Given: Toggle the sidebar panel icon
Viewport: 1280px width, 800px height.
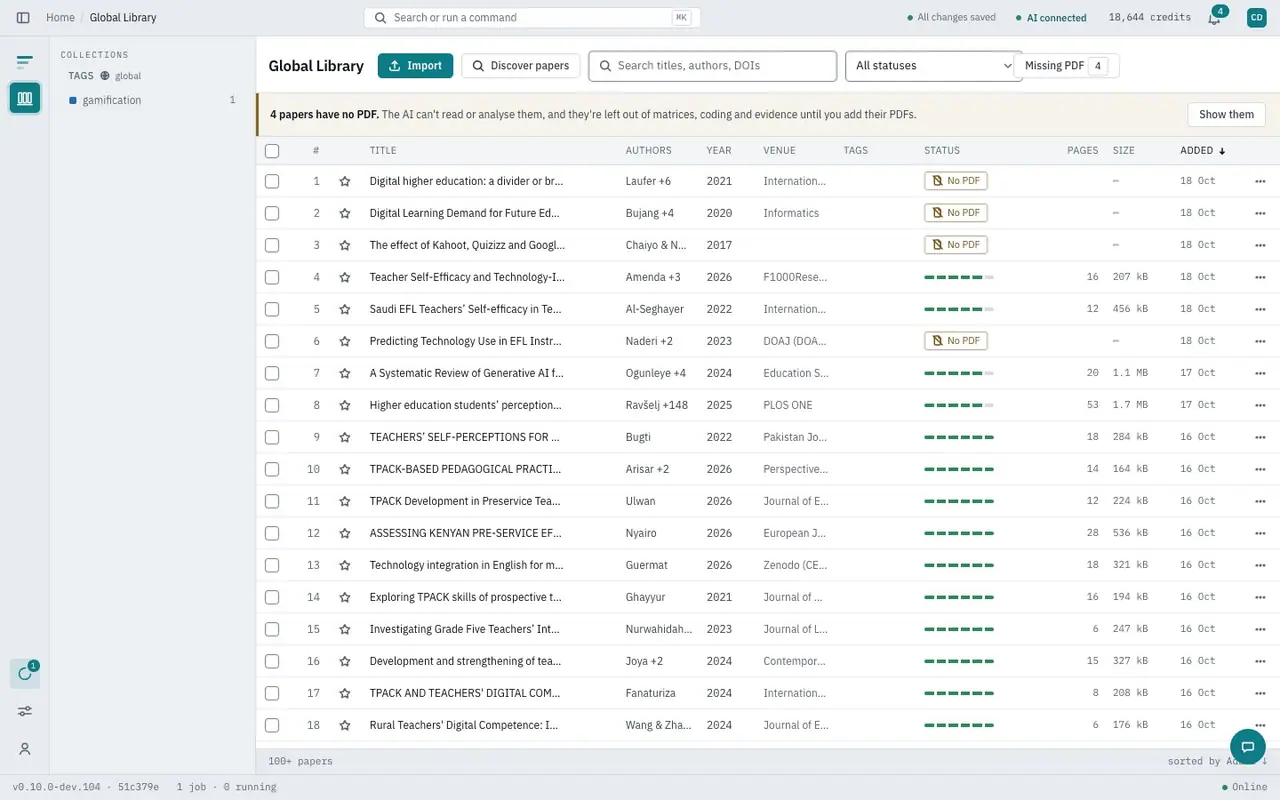Looking at the screenshot, I should pos(23,17).
